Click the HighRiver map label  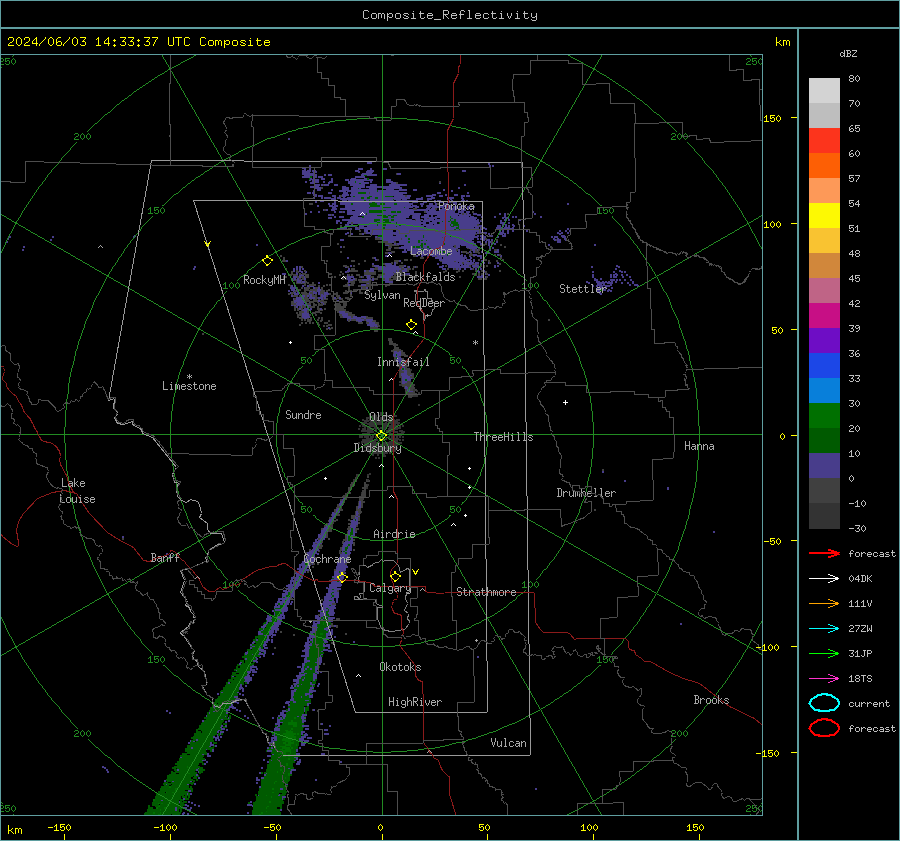(415, 702)
